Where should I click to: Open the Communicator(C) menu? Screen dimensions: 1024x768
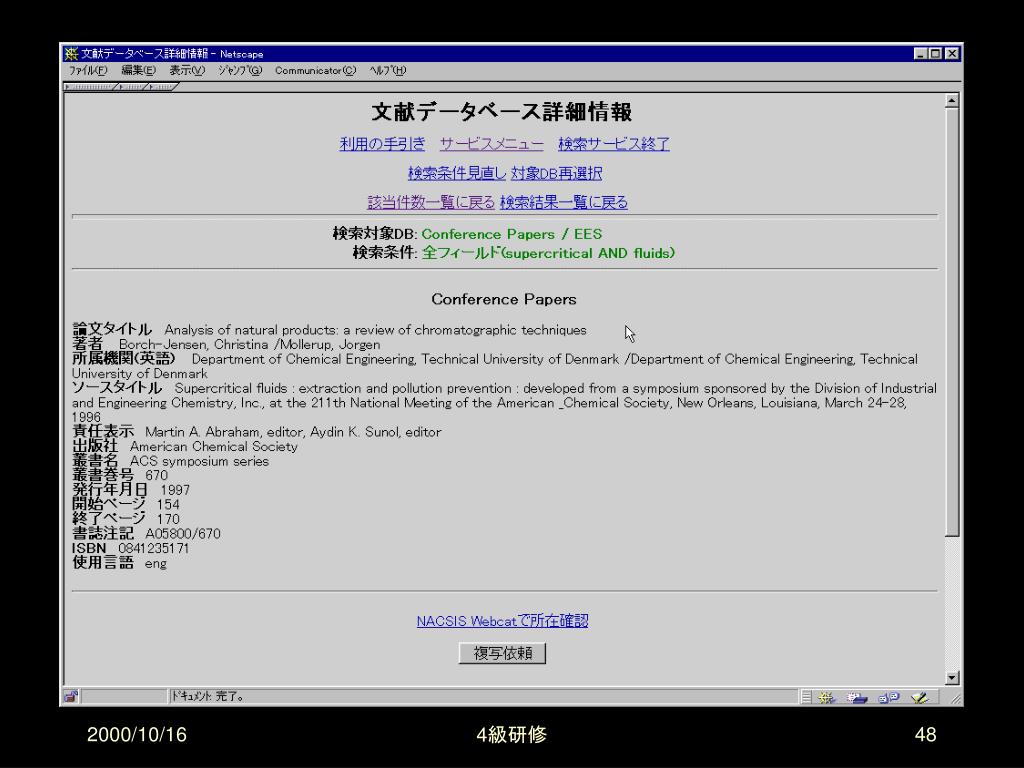315,71
